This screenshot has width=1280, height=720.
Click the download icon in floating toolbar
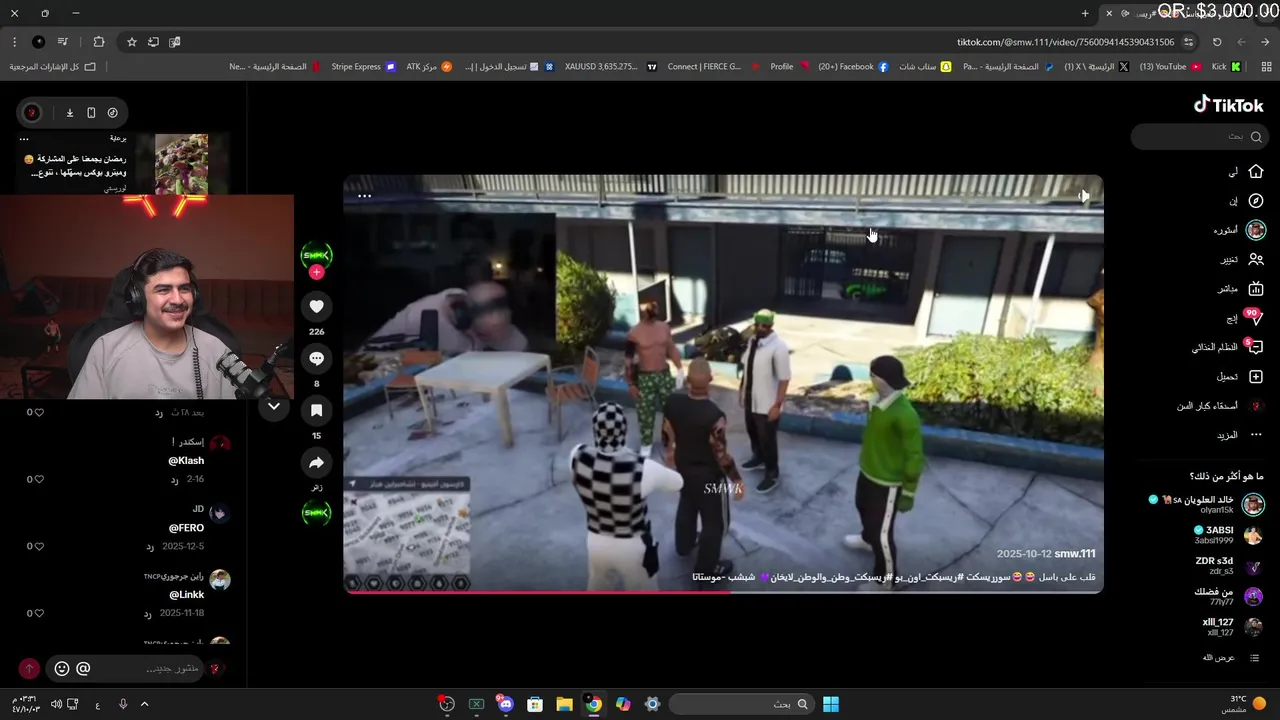click(x=70, y=113)
